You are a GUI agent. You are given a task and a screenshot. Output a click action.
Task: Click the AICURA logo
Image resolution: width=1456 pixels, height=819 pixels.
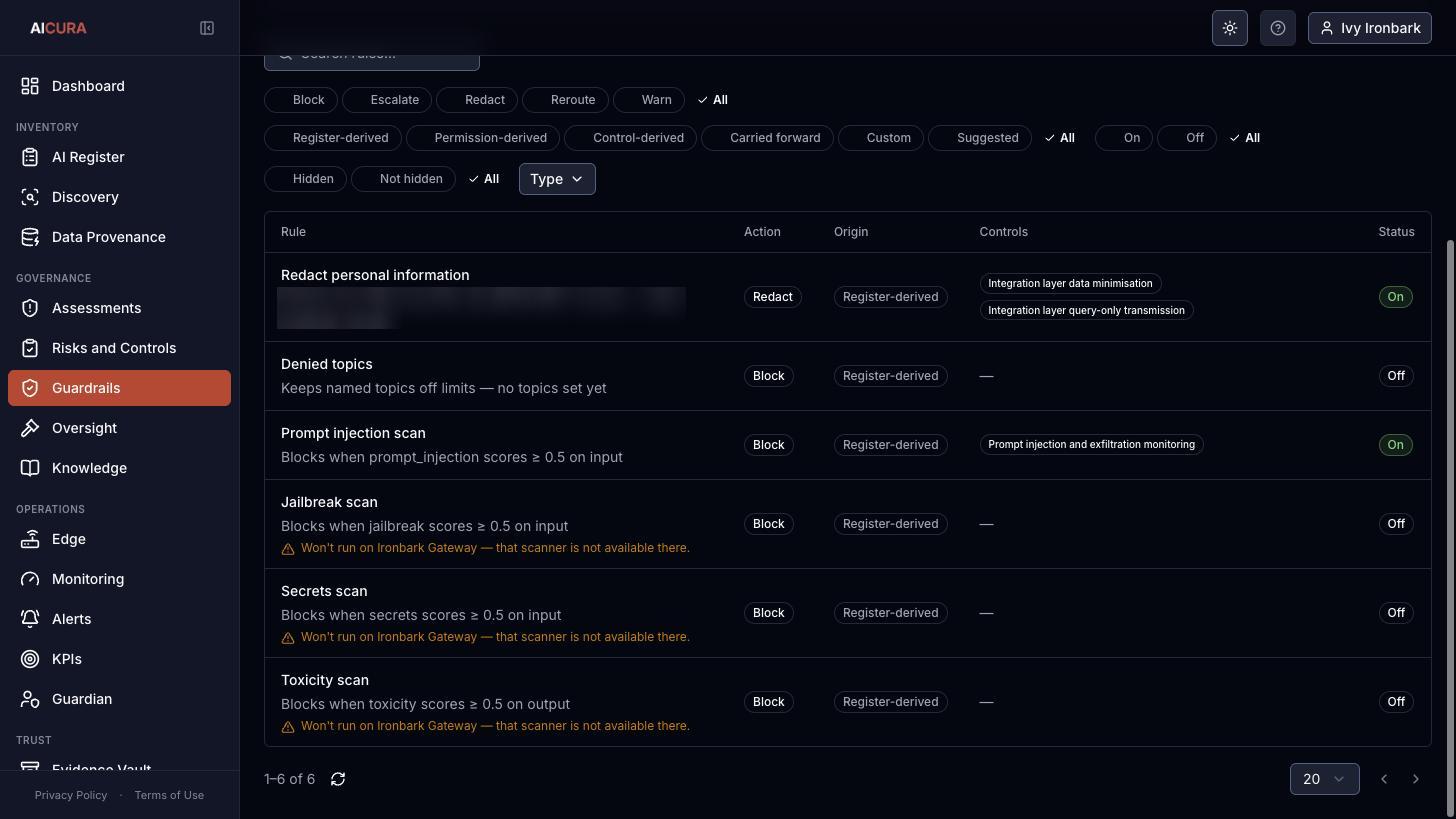point(58,28)
